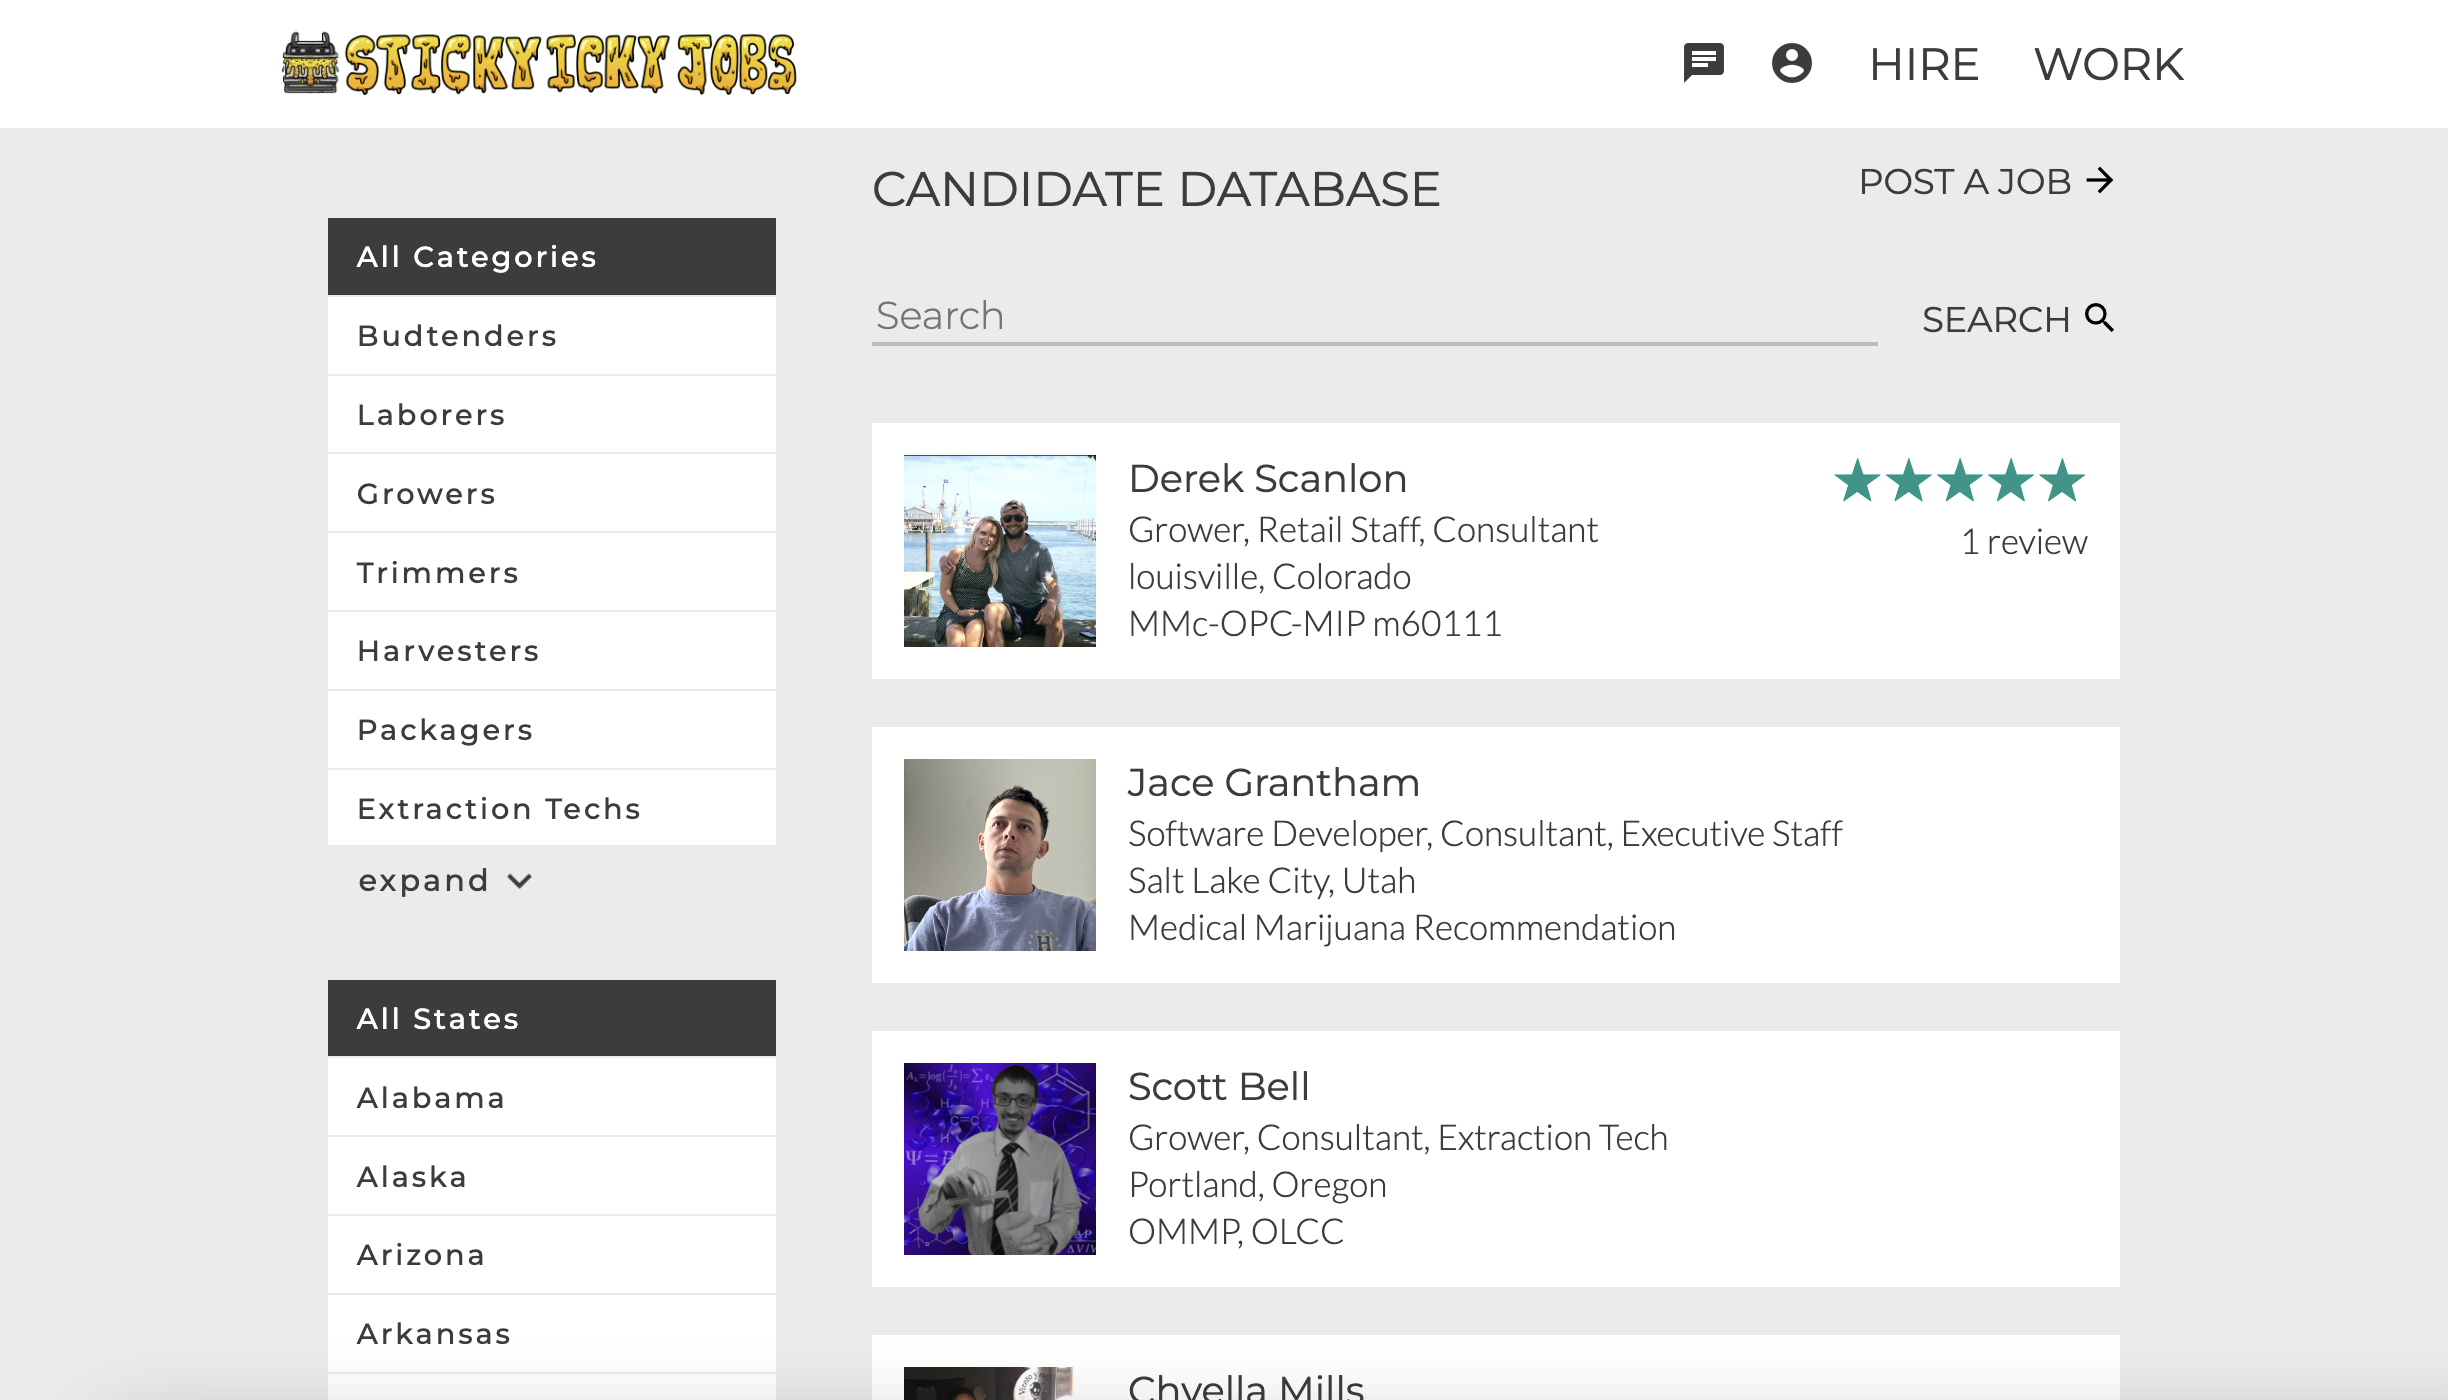Open Scott Bell's profile photo
The height and width of the screenshot is (1400, 2448).
click(999, 1159)
